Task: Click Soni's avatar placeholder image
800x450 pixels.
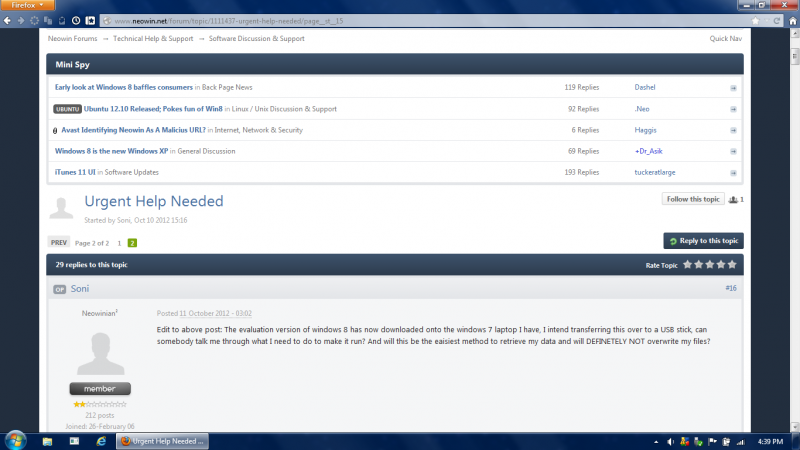Action: tap(101, 353)
